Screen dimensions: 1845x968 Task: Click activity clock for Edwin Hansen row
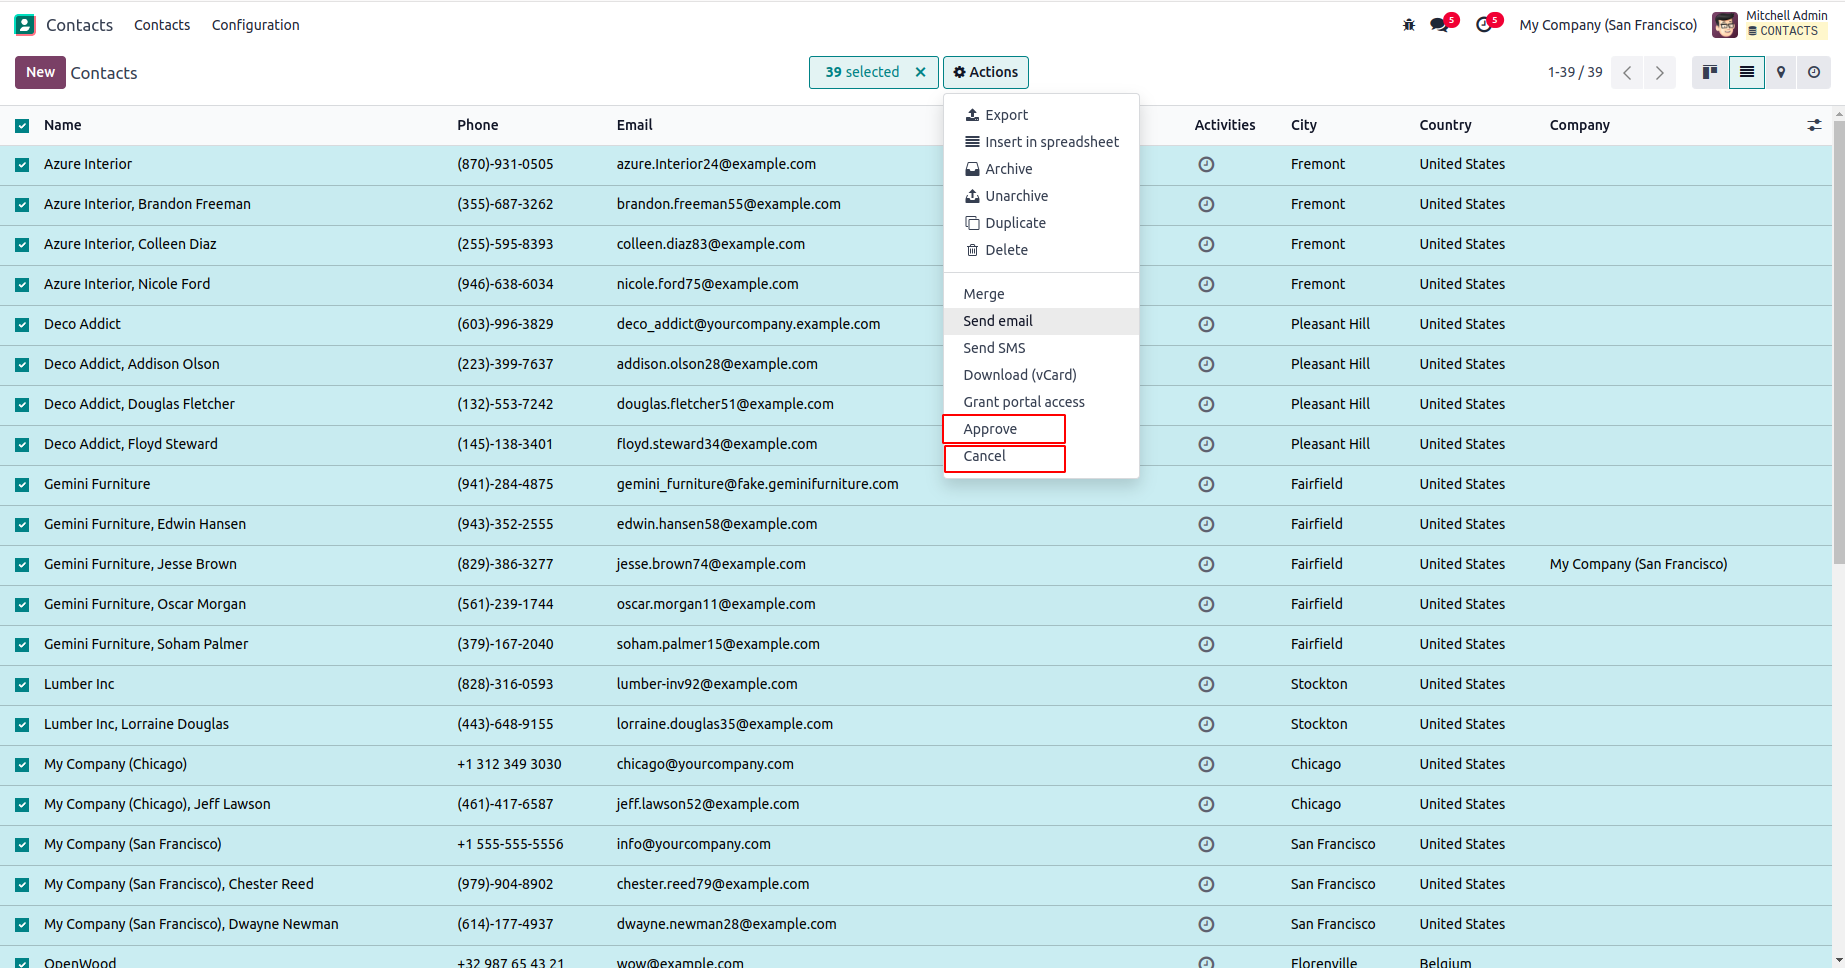(x=1206, y=524)
